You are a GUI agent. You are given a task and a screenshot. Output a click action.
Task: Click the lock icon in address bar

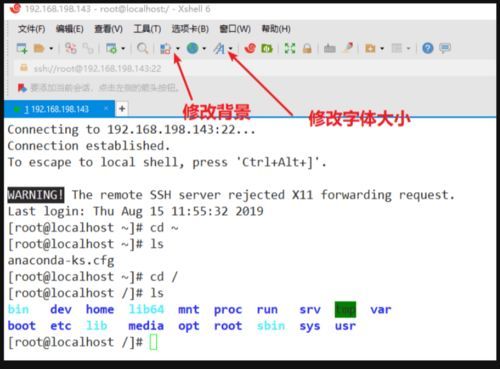pyautogui.click(x=24, y=68)
